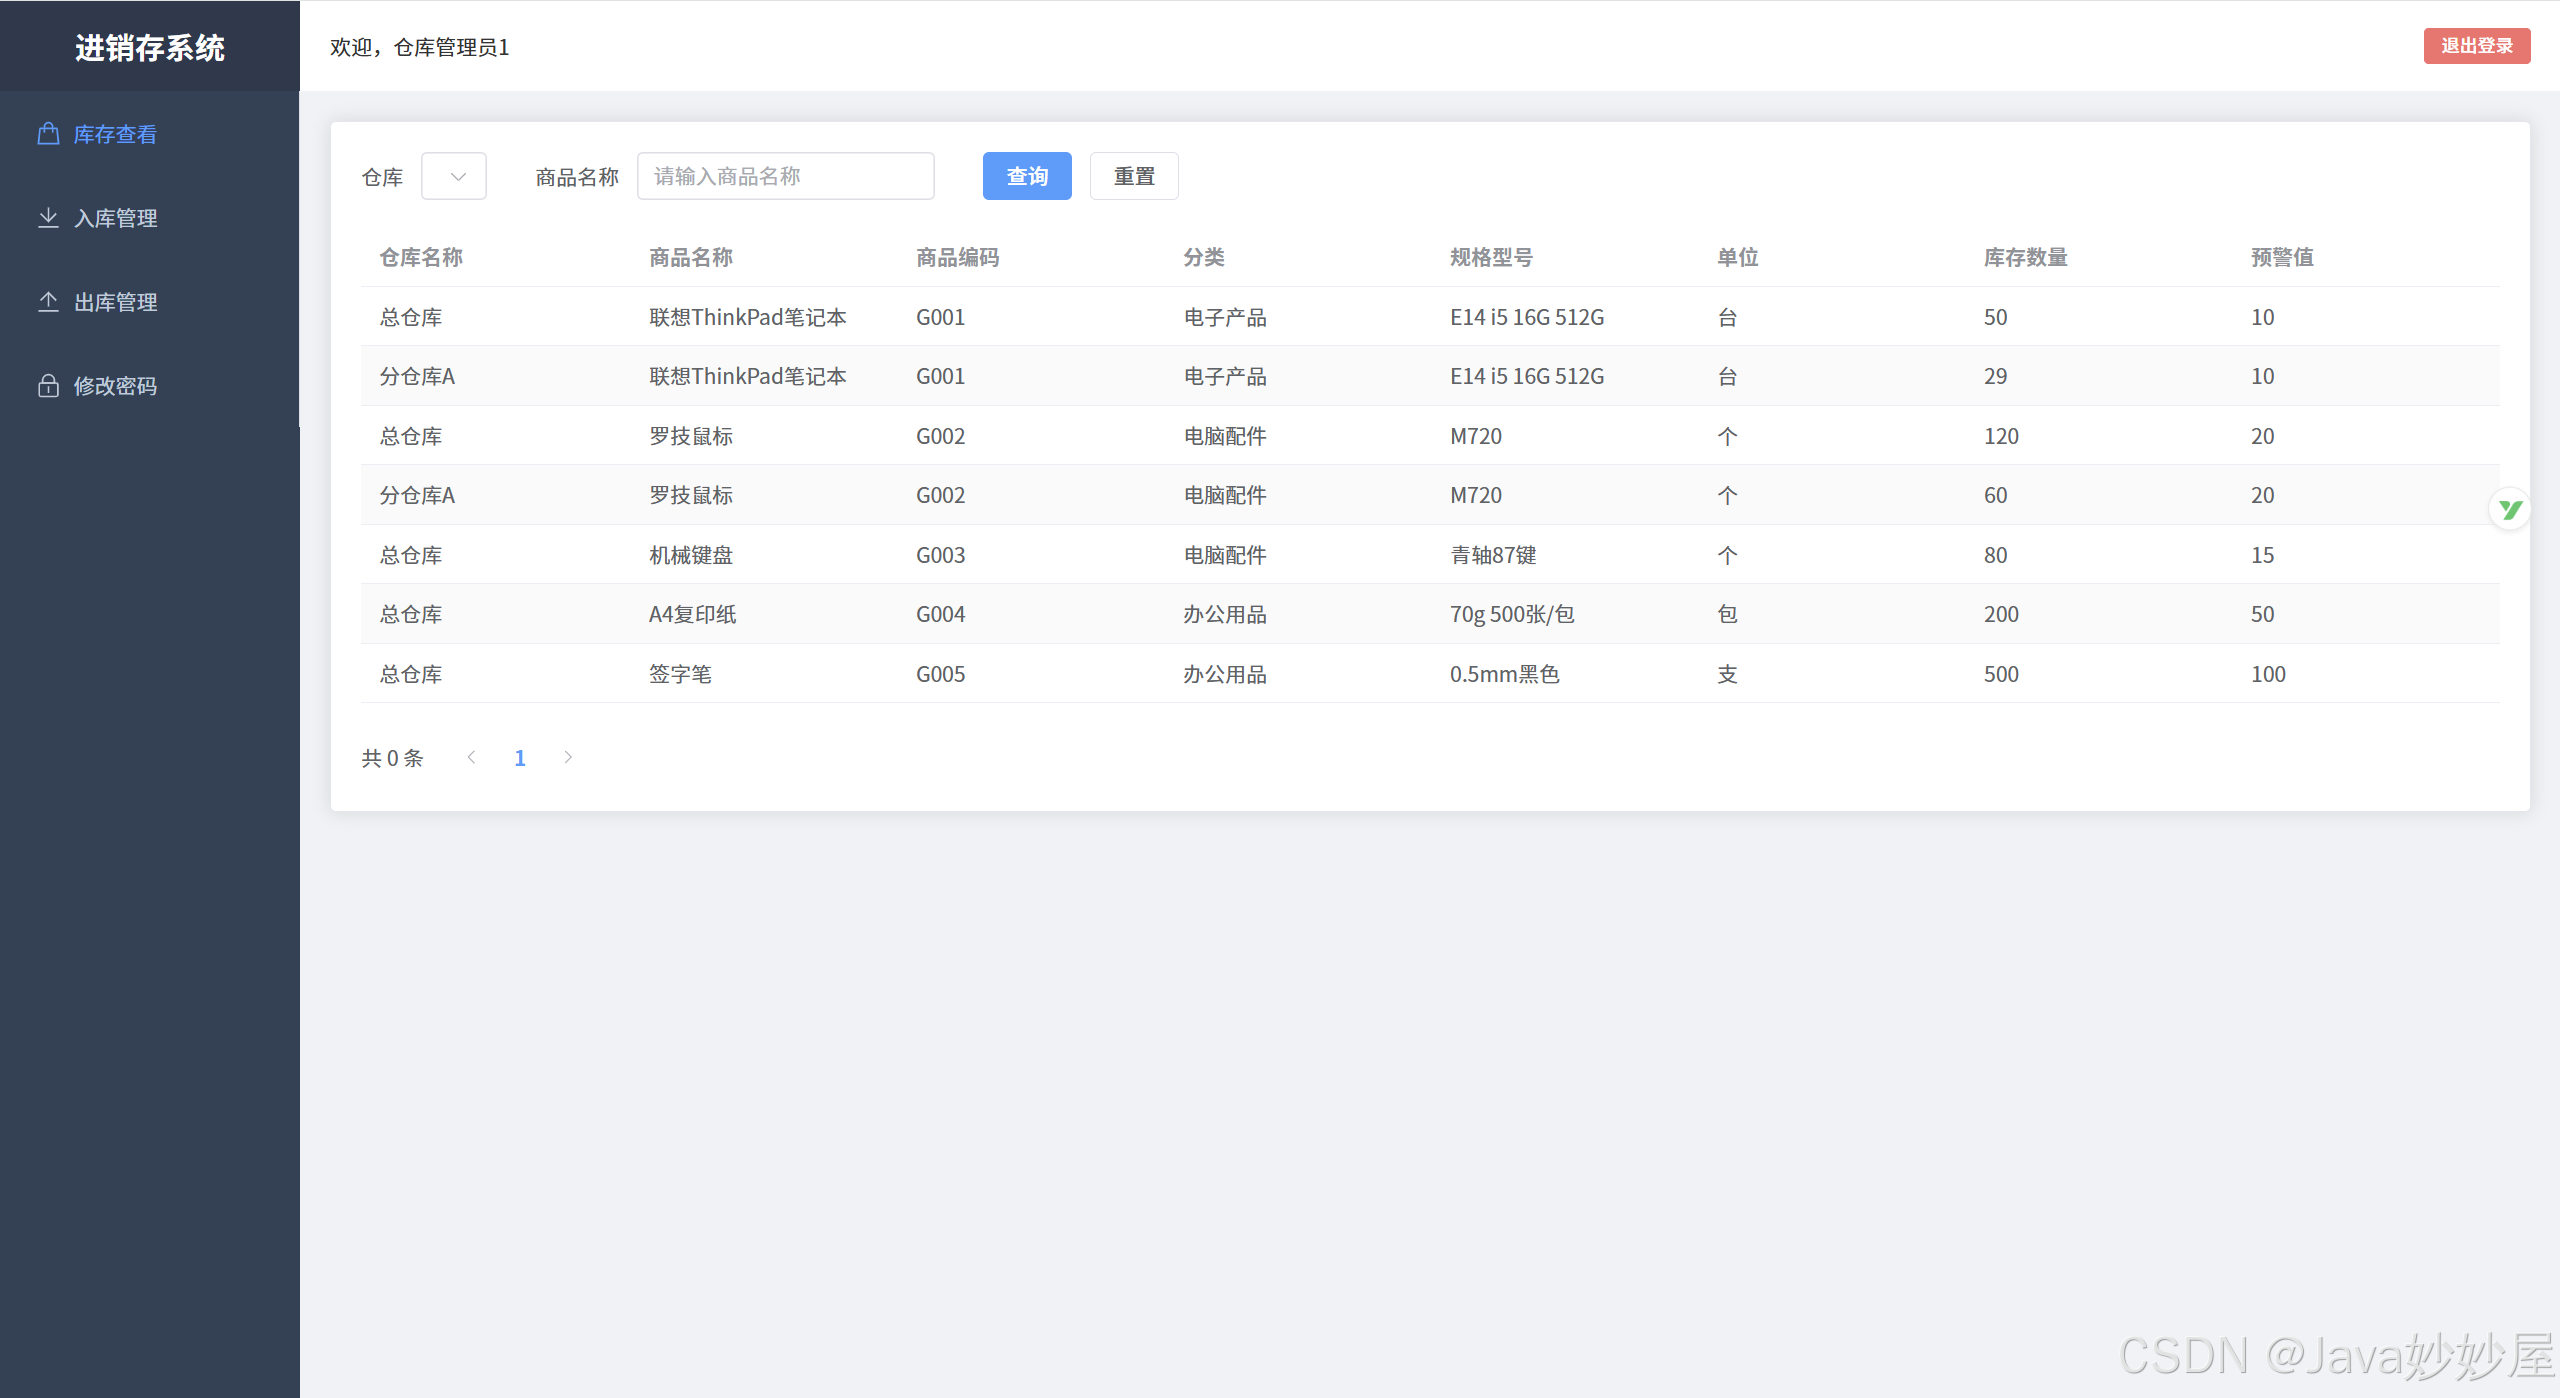Click warning value 100 cell
Viewport: 2560px width, 1398px height.
(x=2269, y=674)
